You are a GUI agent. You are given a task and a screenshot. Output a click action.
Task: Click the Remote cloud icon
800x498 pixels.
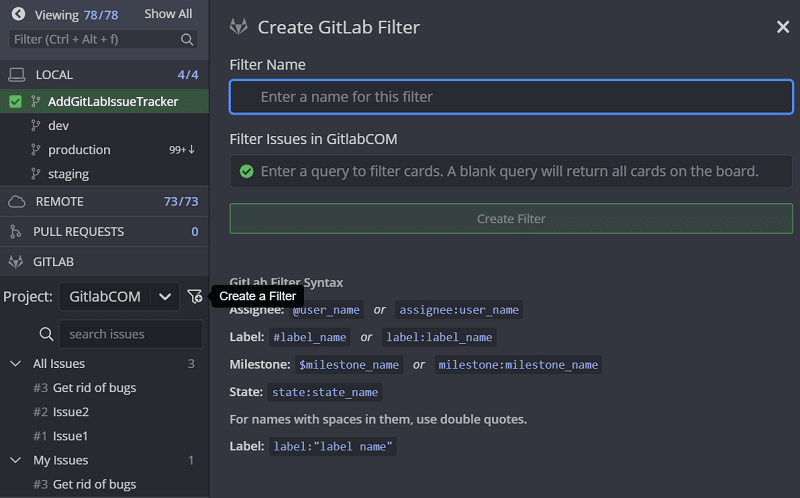pyautogui.click(x=16, y=202)
